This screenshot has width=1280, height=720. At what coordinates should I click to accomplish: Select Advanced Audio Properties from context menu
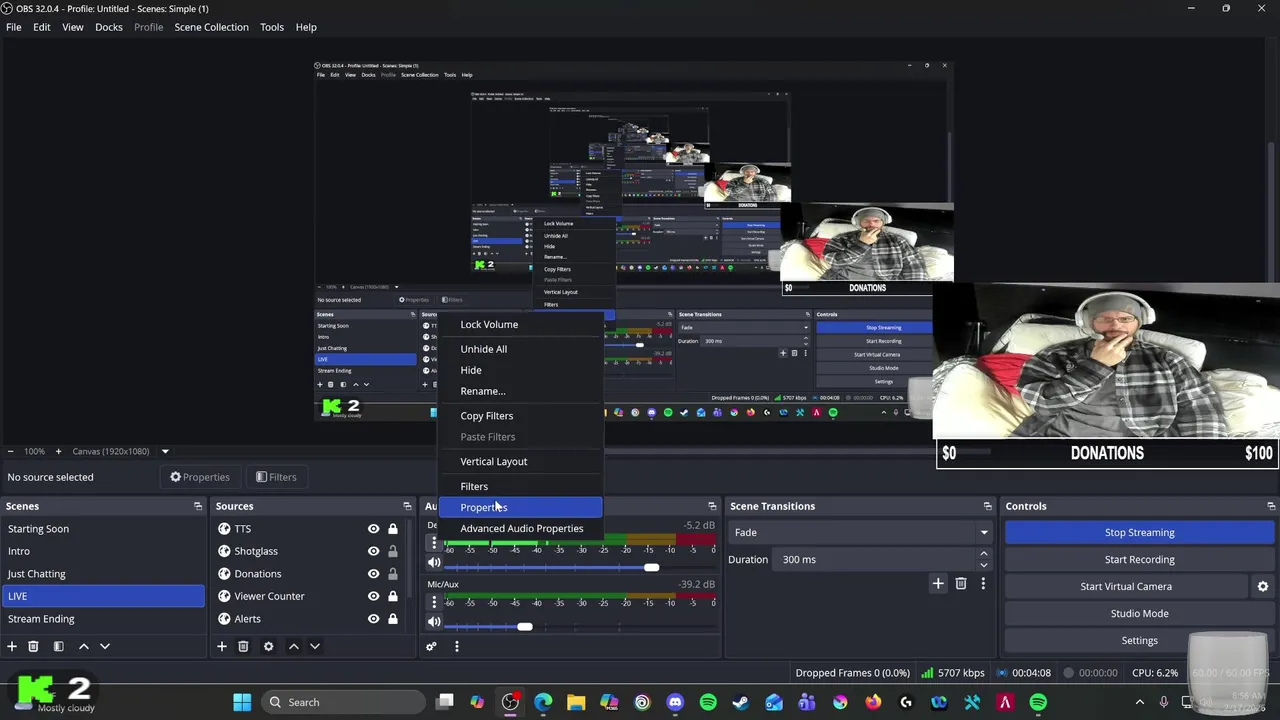pos(520,528)
